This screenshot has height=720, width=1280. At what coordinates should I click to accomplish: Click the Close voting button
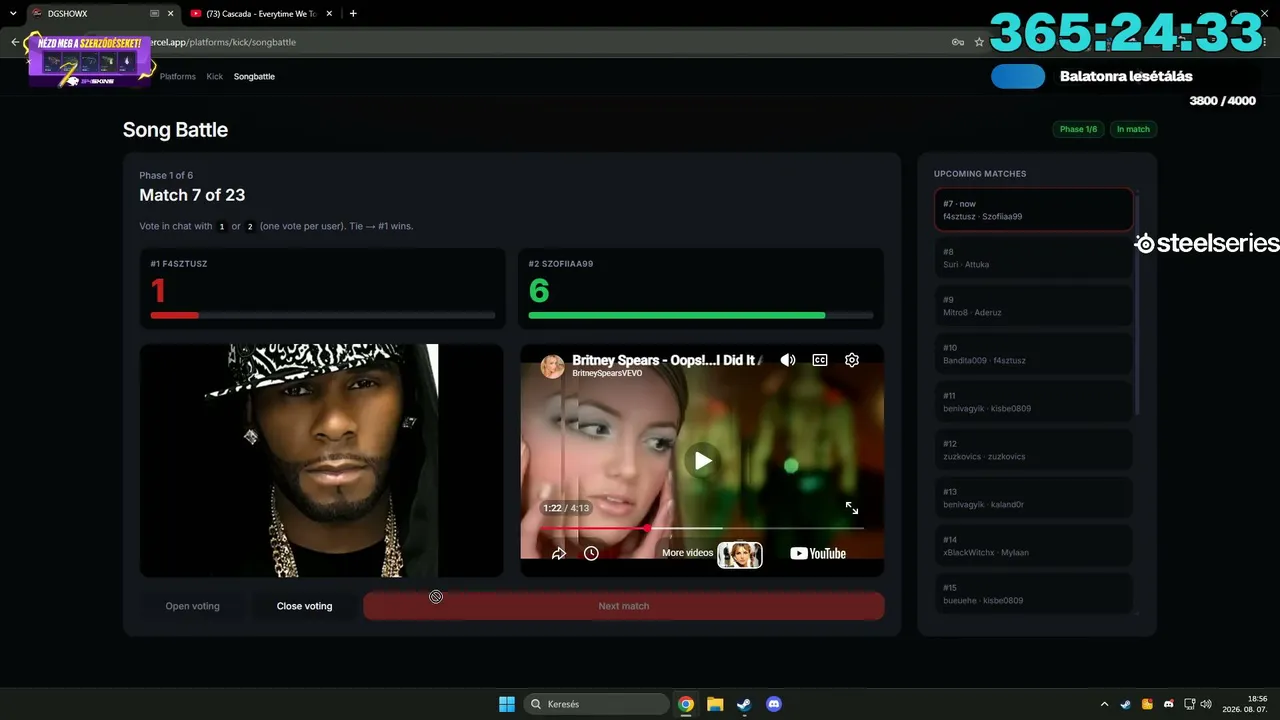coord(304,606)
